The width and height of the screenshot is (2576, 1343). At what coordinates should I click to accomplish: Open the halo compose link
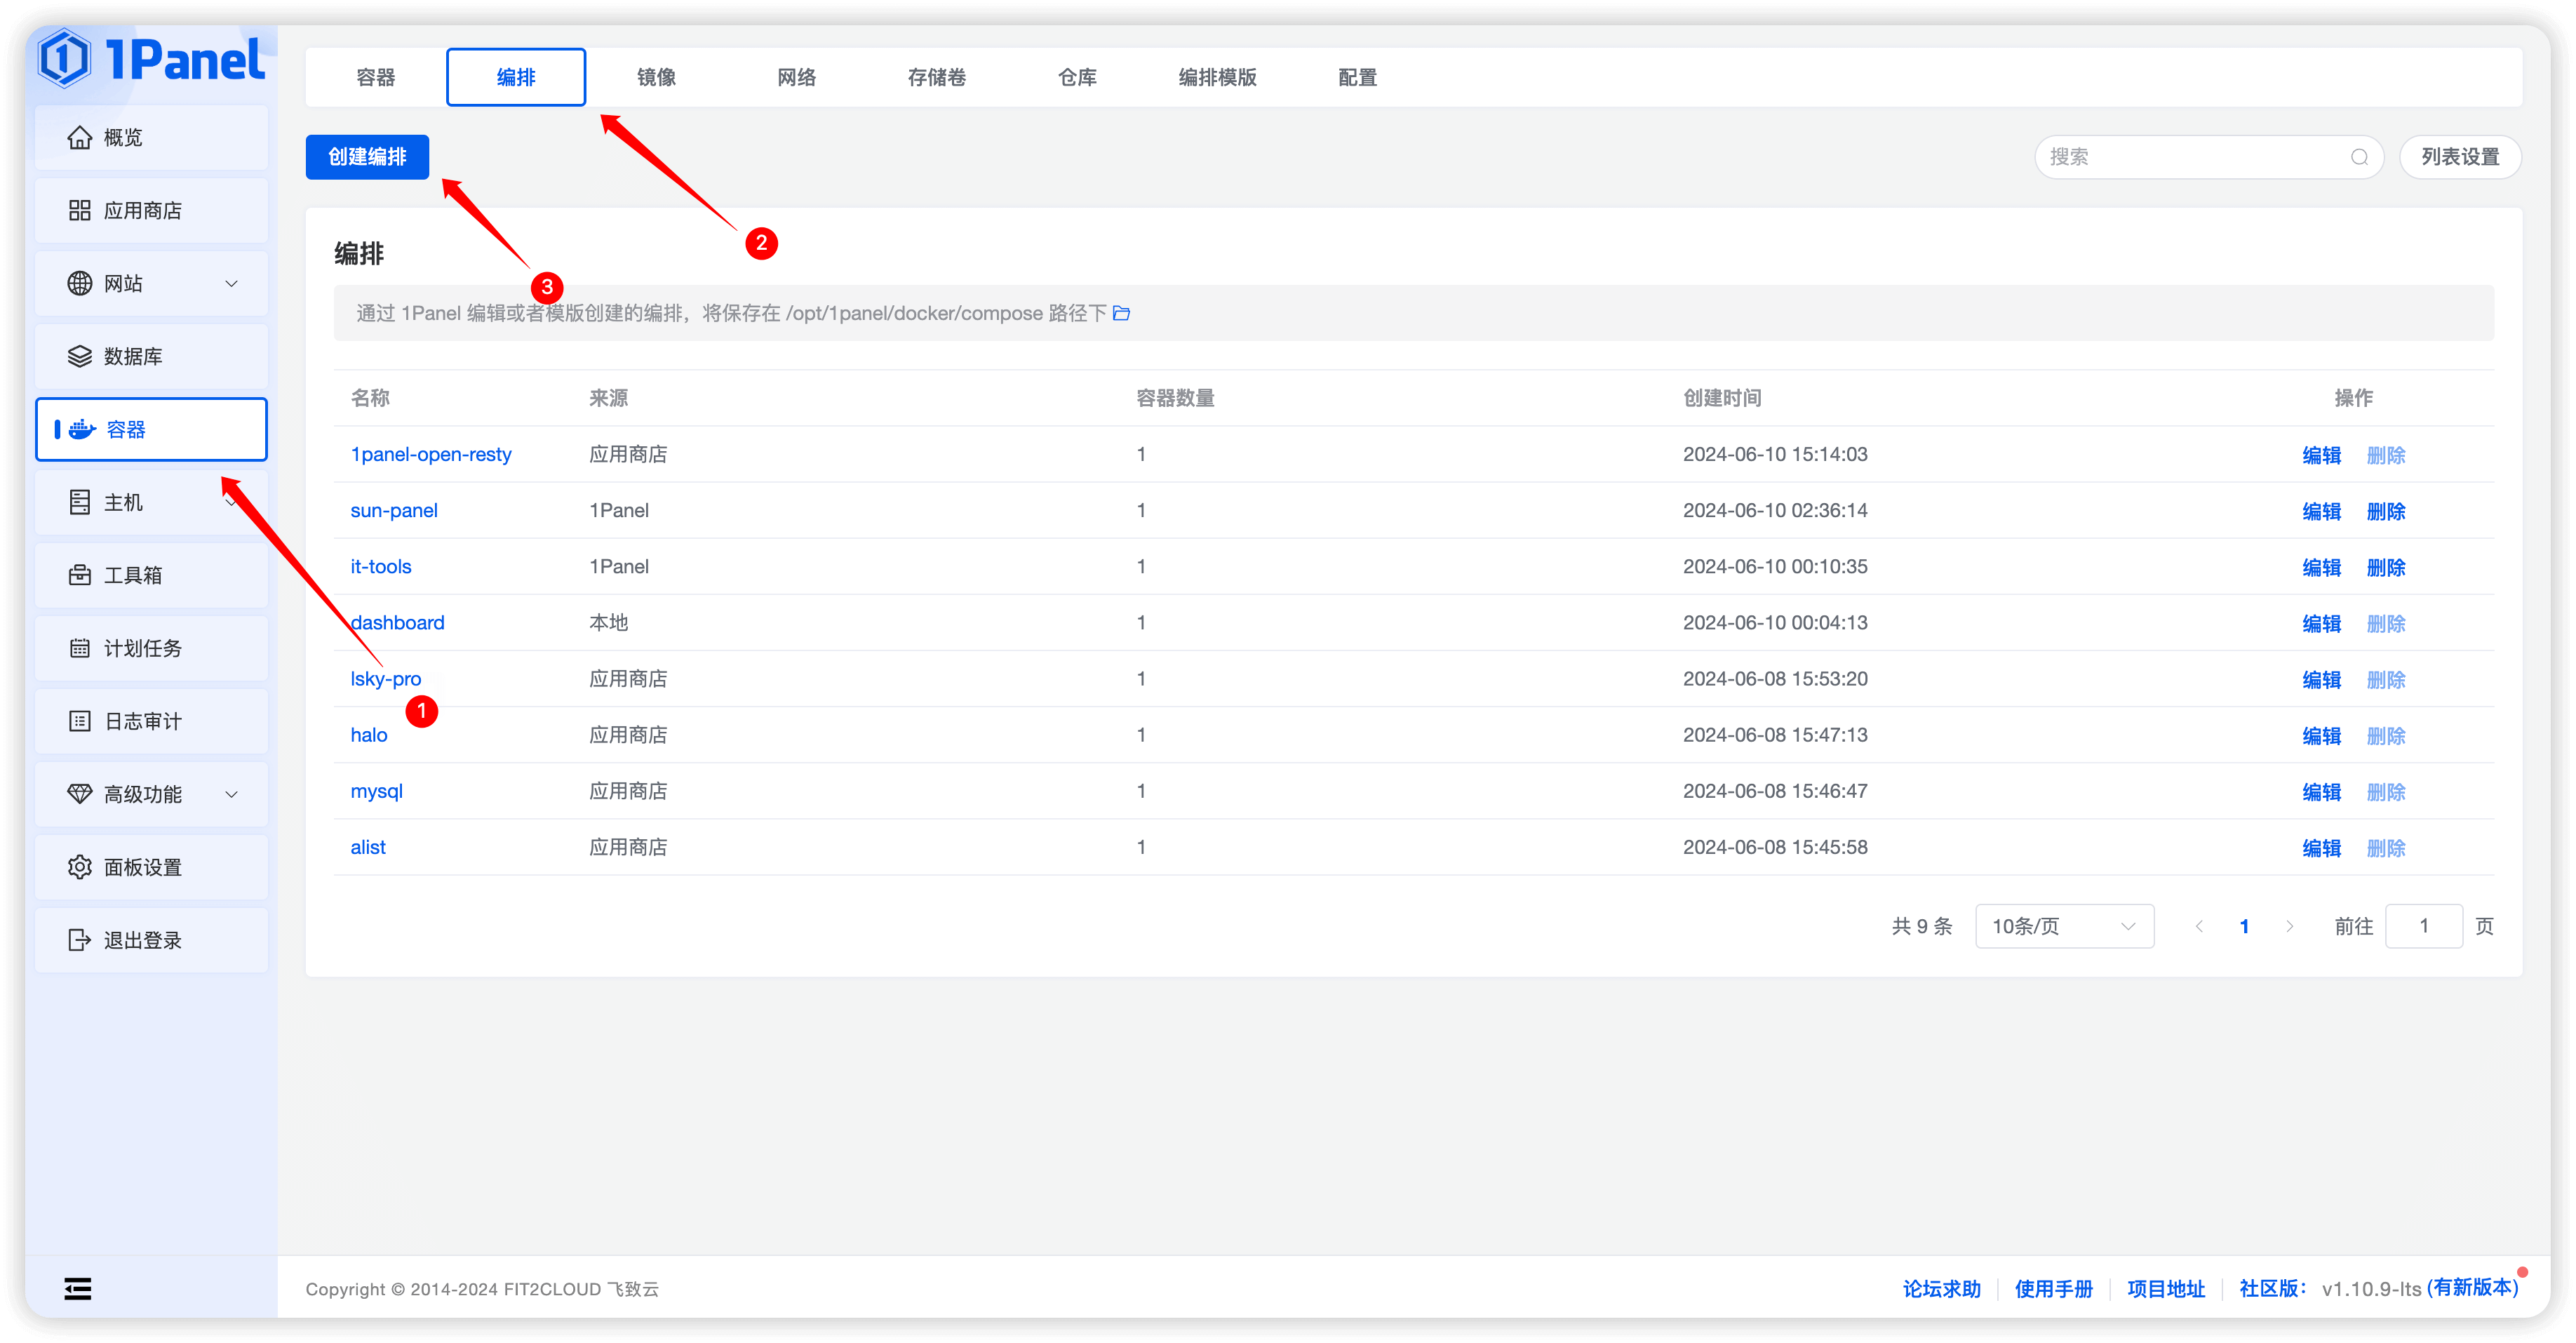tap(369, 734)
